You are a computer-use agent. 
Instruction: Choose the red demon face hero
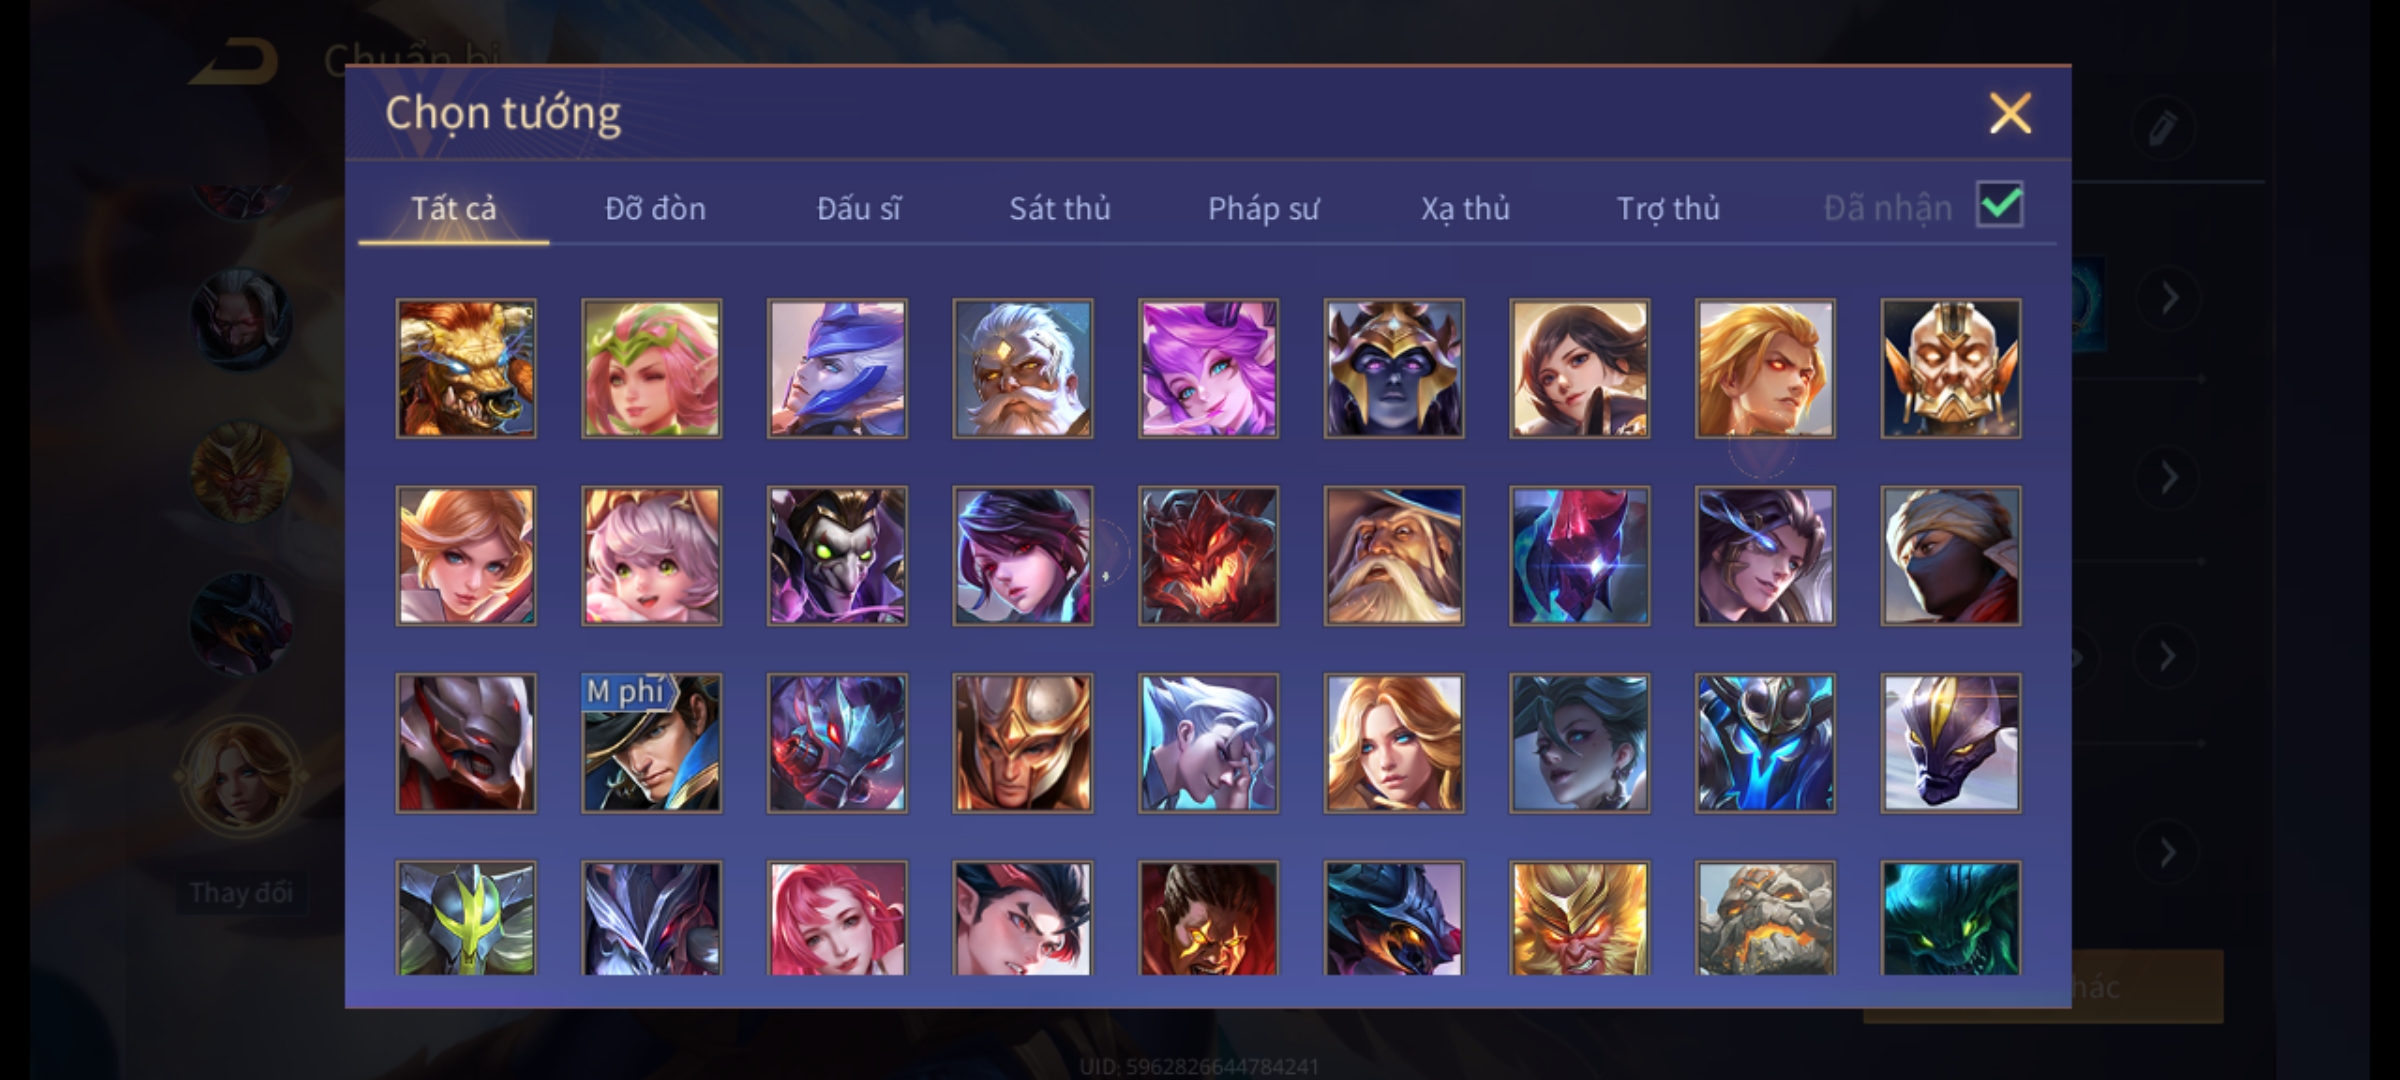(x=1208, y=556)
